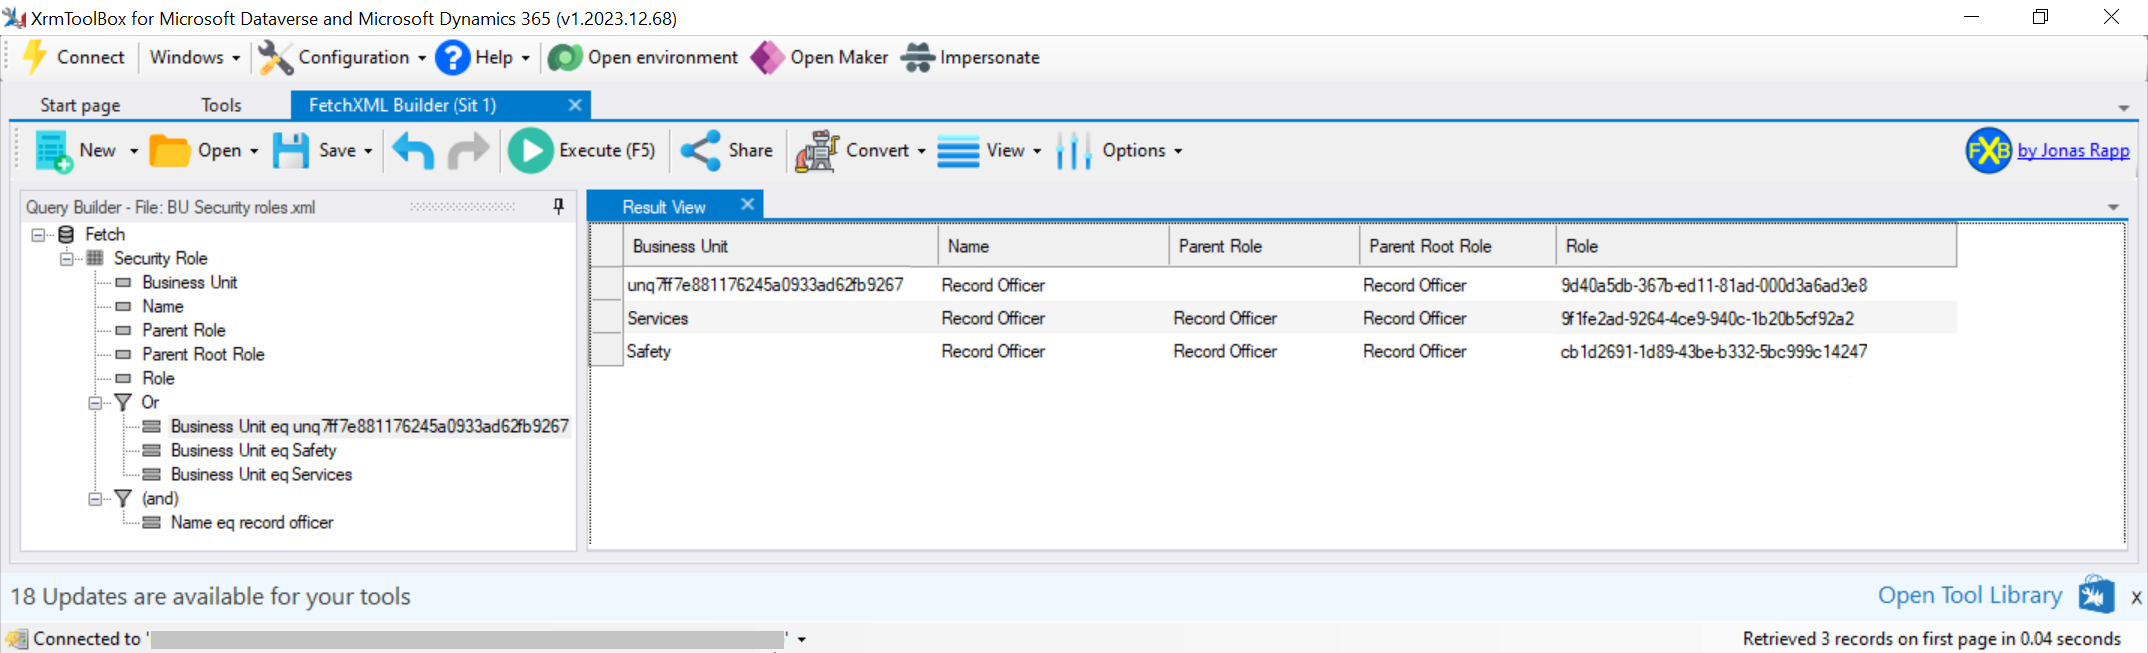Select the Name eq record officer condition

coord(252,523)
